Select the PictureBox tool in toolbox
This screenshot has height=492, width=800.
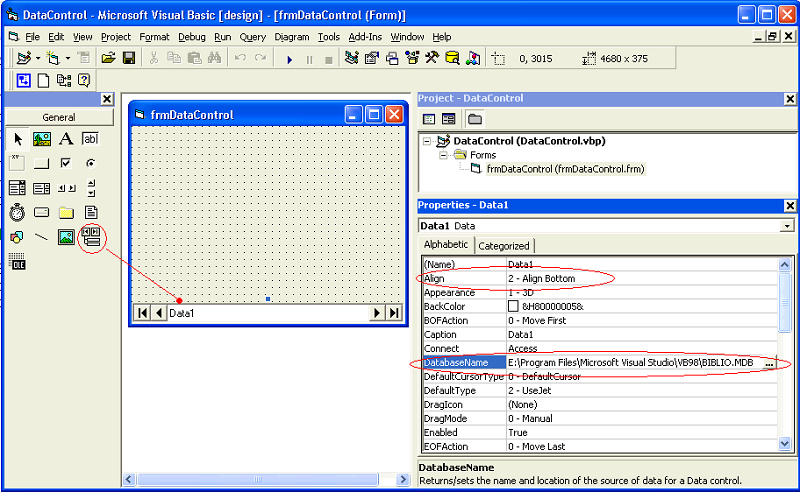pyautogui.click(x=42, y=139)
